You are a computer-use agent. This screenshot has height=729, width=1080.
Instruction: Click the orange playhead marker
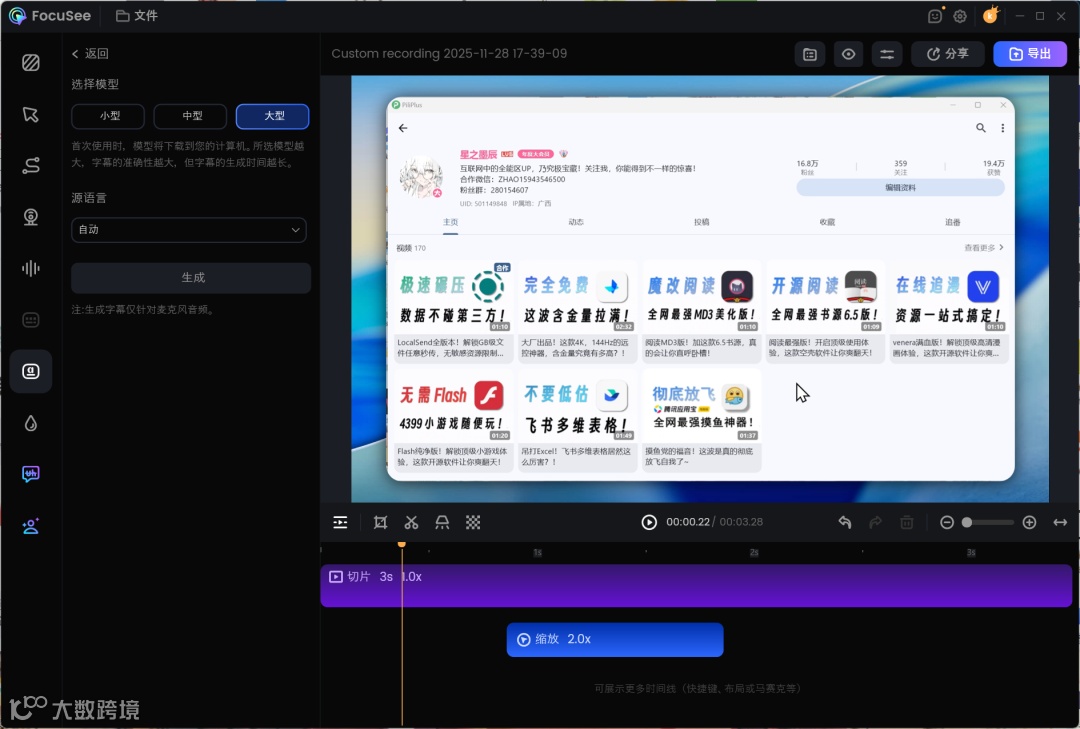[402, 544]
